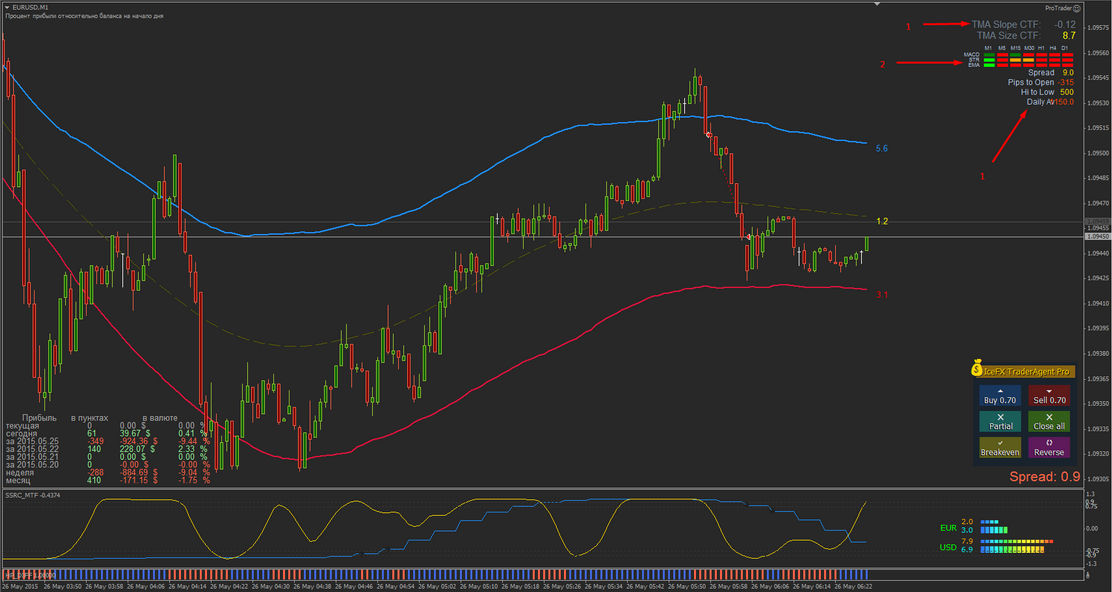Image resolution: width=1112 pixels, height=592 pixels.
Task: Click the bright green EMA M1 cell
Action: [989, 65]
